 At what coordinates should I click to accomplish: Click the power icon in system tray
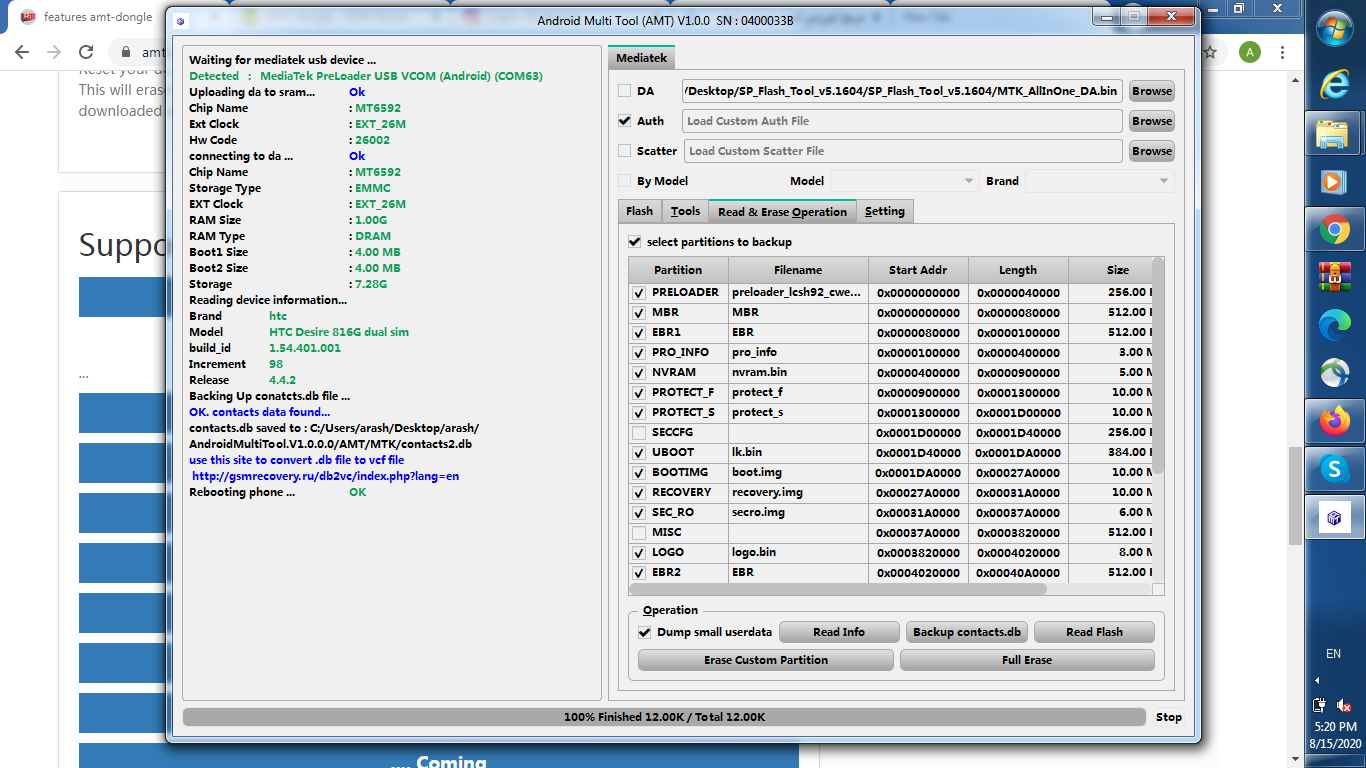coord(1320,705)
